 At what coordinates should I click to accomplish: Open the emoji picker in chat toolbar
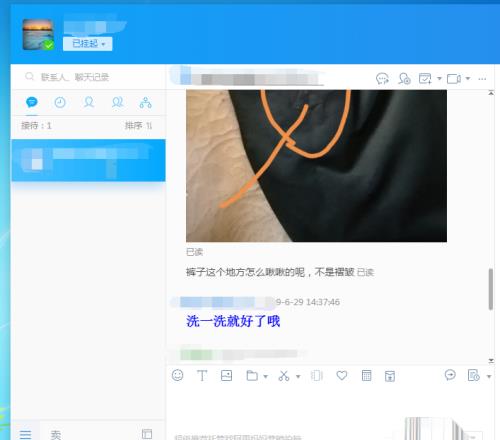point(177,376)
